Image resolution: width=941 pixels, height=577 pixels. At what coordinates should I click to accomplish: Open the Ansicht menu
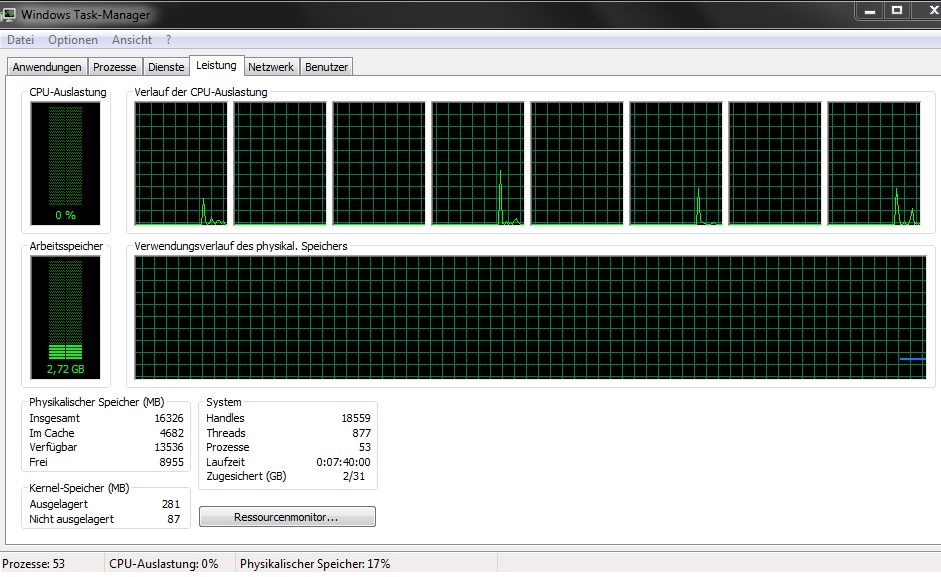pos(131,40)
